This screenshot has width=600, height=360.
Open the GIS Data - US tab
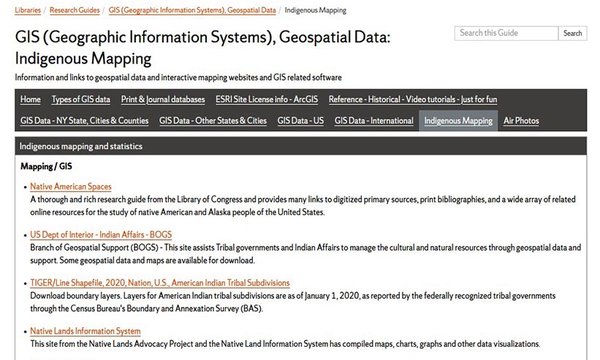point(301,121)
